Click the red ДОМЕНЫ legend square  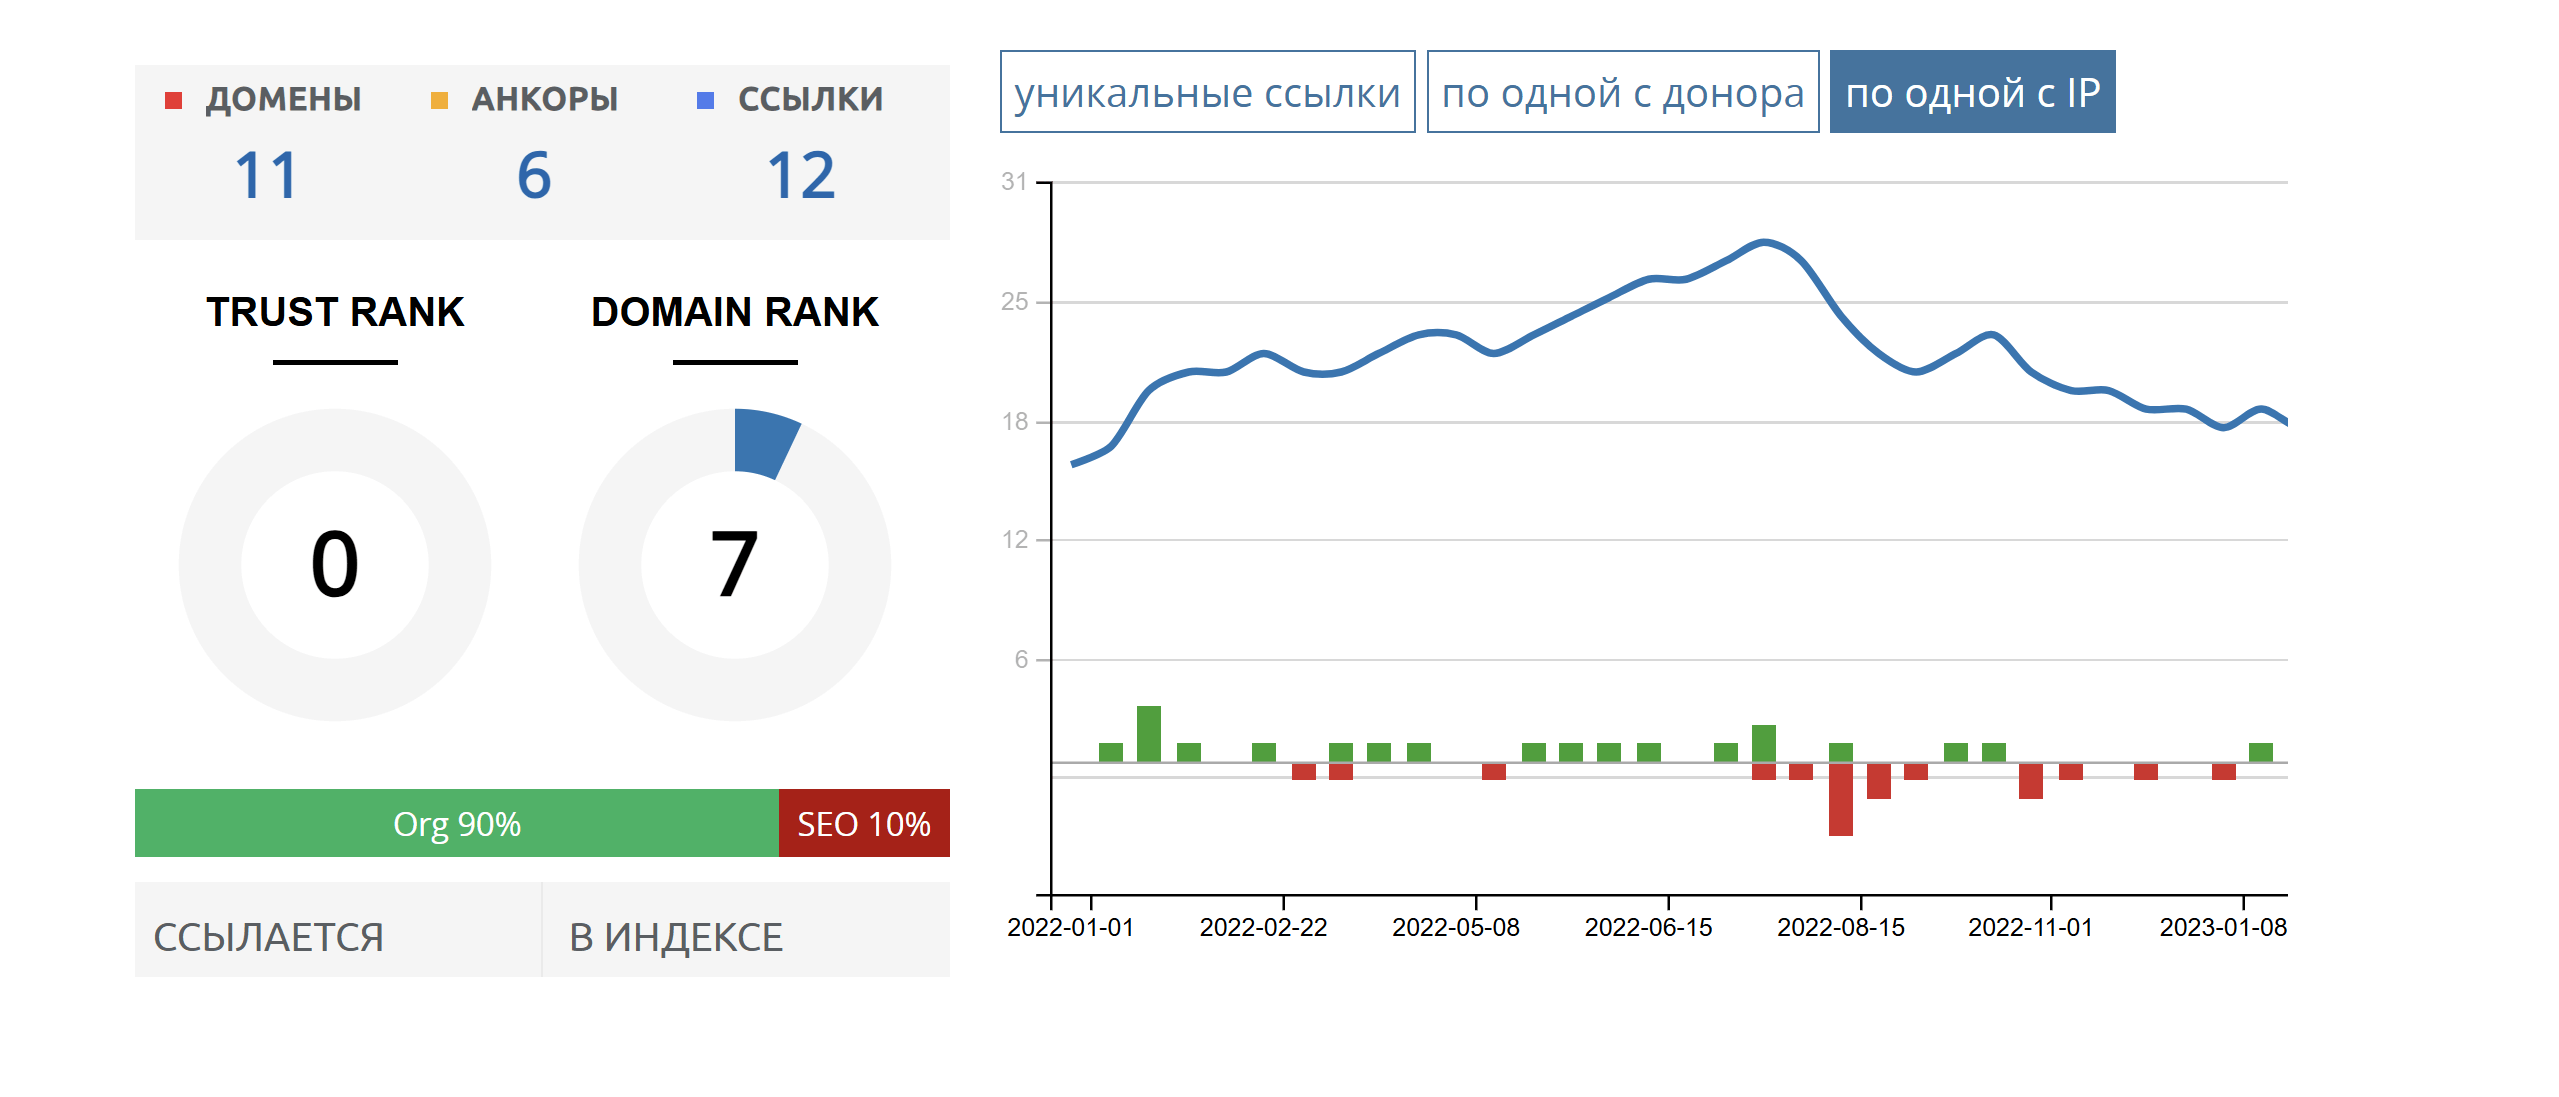tap(173, 100)
